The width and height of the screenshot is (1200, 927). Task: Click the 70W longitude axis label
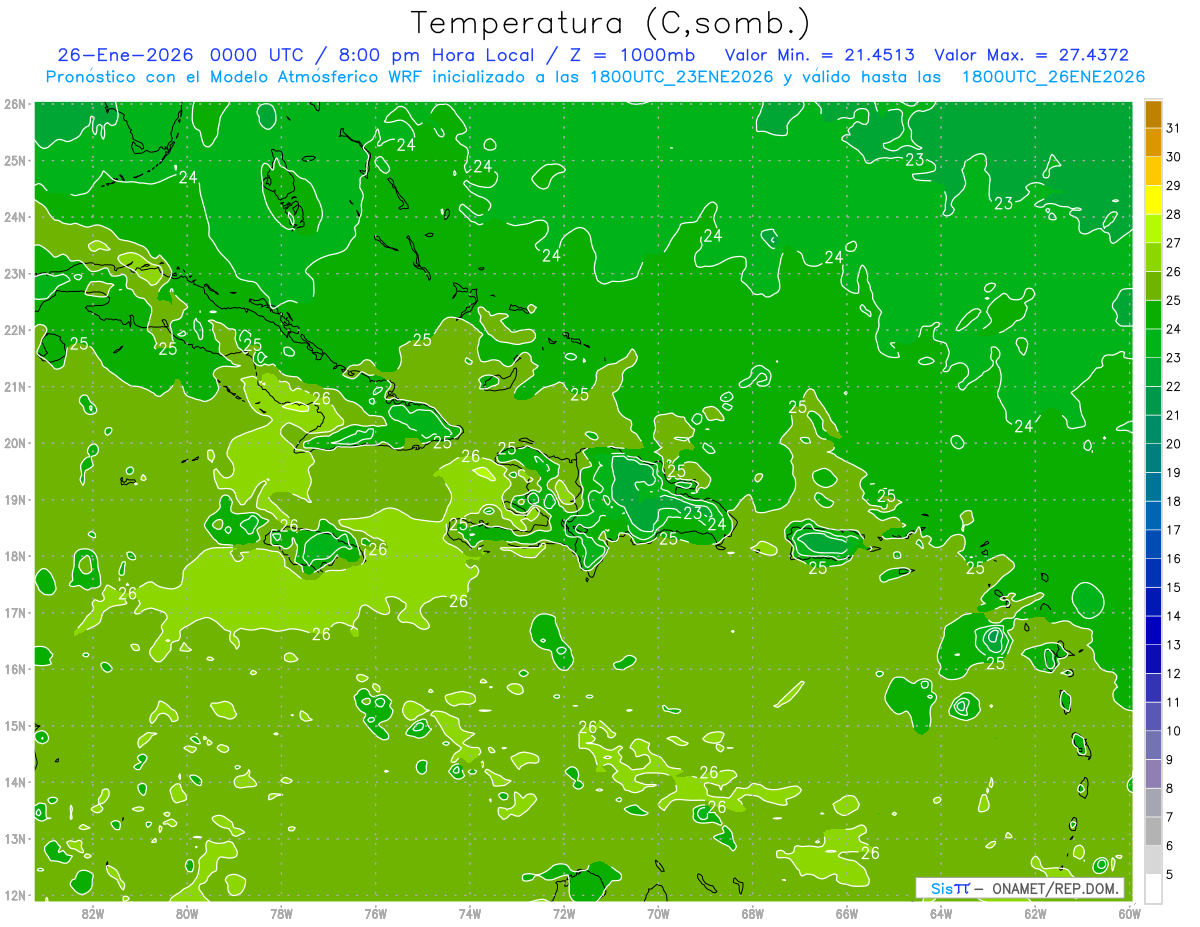(658, 913)
